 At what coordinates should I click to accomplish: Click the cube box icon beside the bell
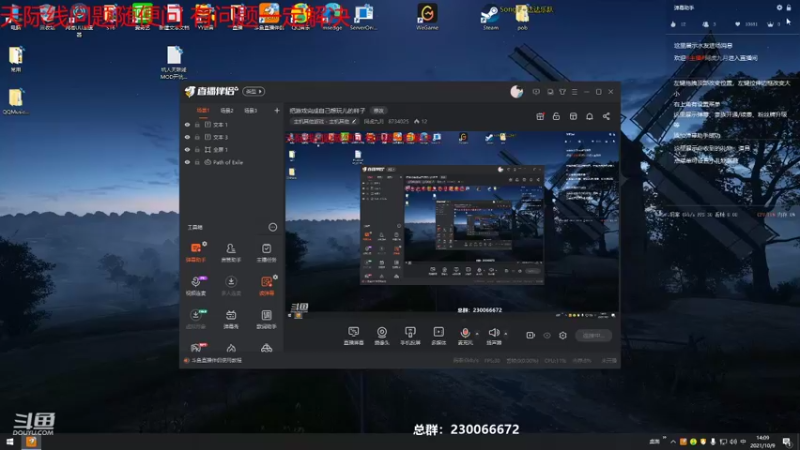[573, 116]
